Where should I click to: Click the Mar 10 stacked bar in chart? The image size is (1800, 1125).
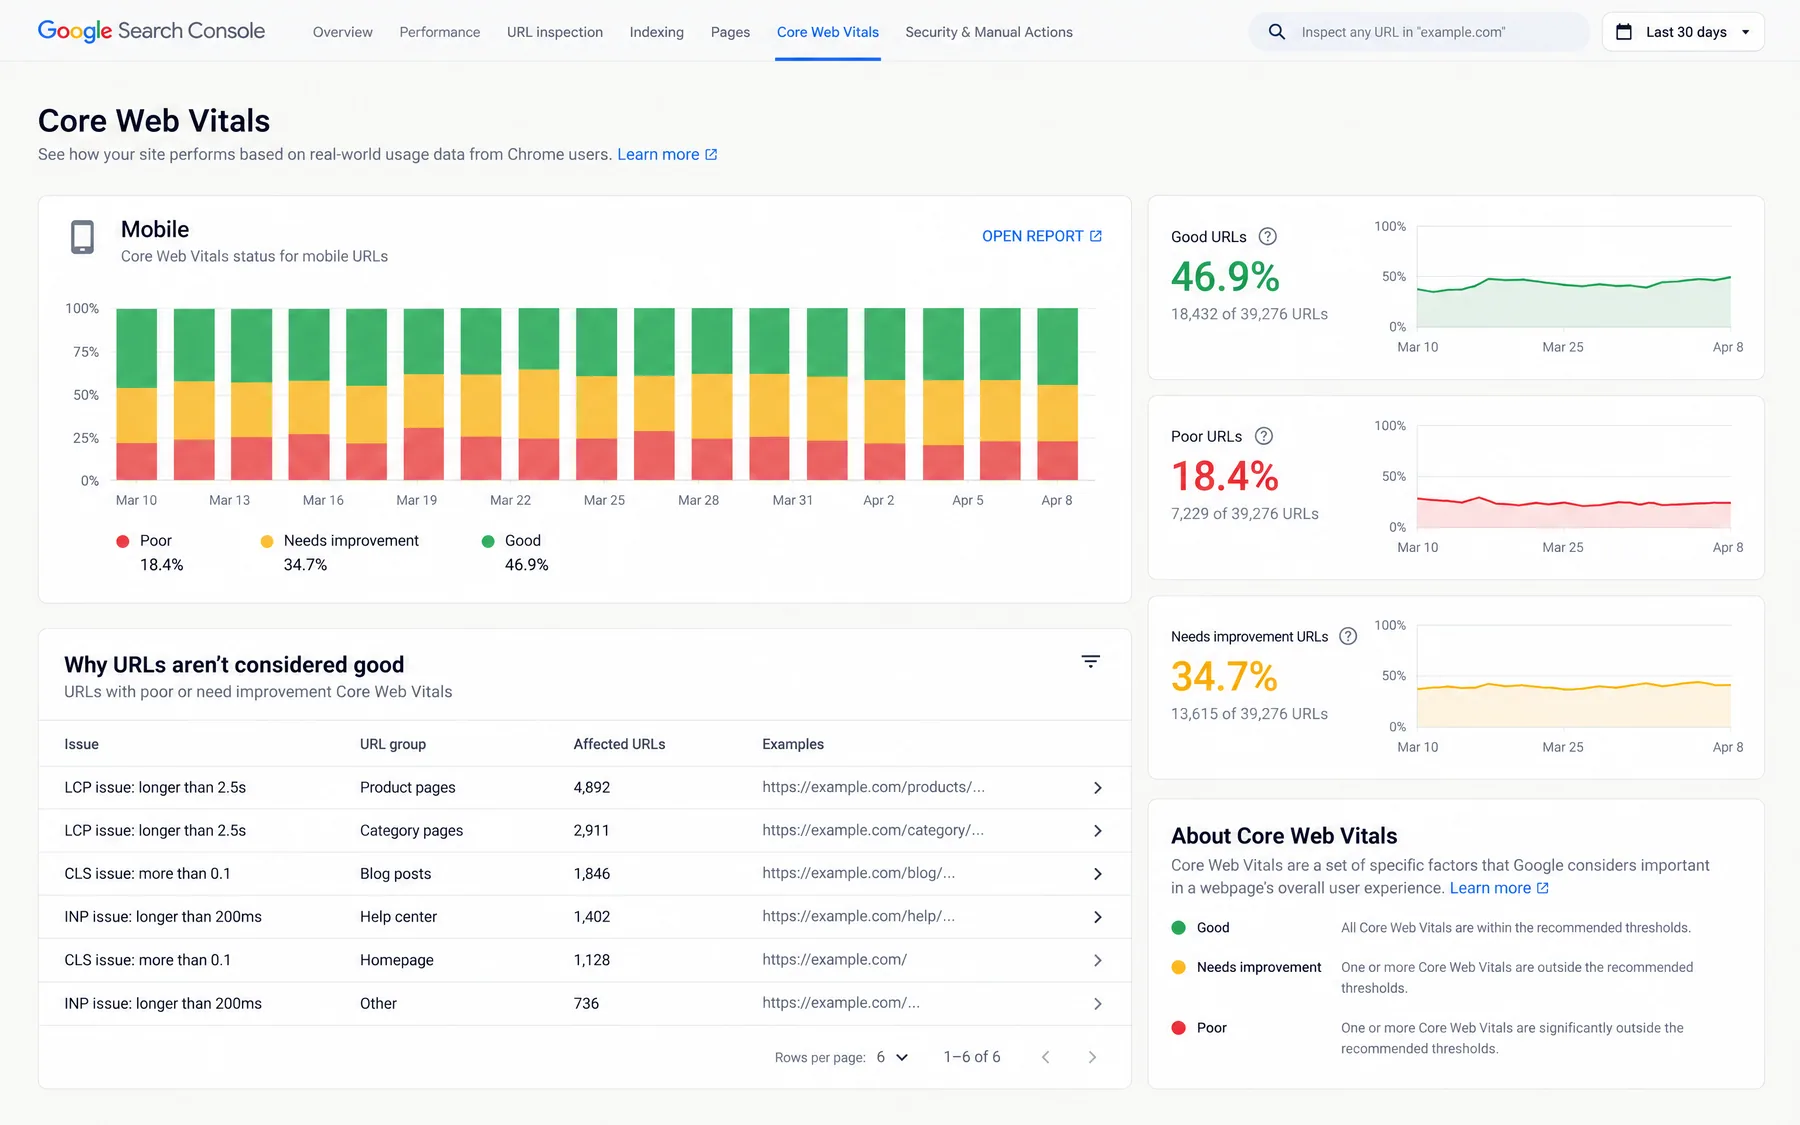pyautogui.click(x=136, y=394)
